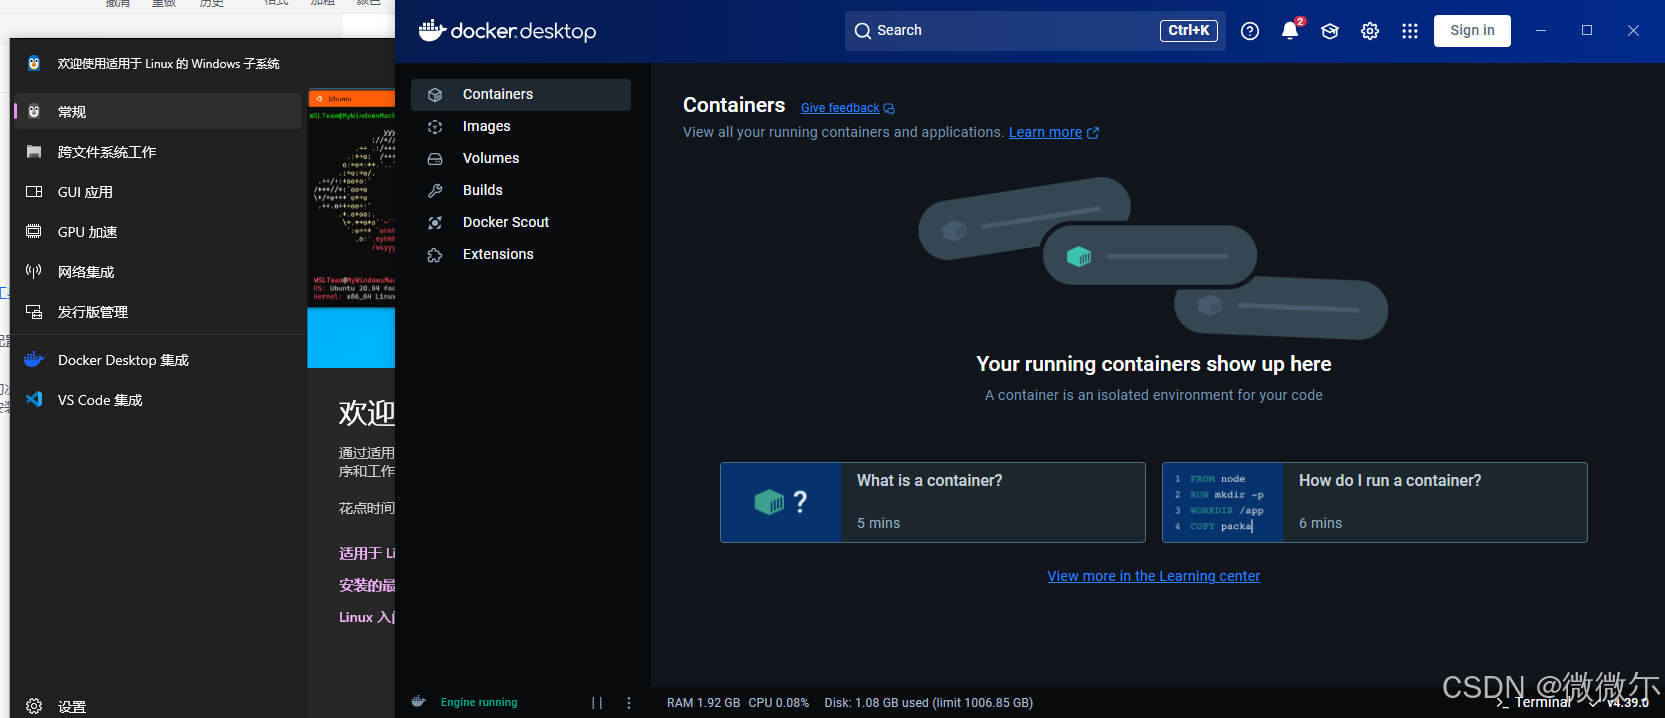Open notifications bell icon
Screen dimensions: 1665x718
click(x=1290, y=31)
